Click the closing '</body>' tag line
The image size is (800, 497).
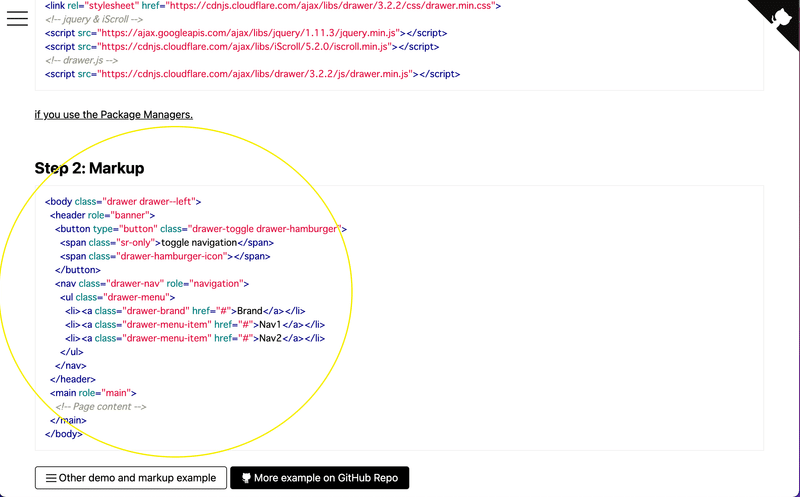pyautogui.click(x=64, y=434)
